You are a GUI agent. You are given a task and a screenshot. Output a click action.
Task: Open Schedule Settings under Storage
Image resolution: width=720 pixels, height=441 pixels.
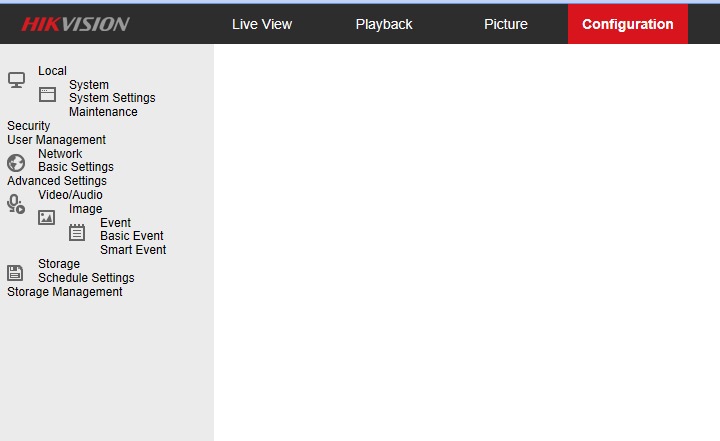click(x=86, y=278)
